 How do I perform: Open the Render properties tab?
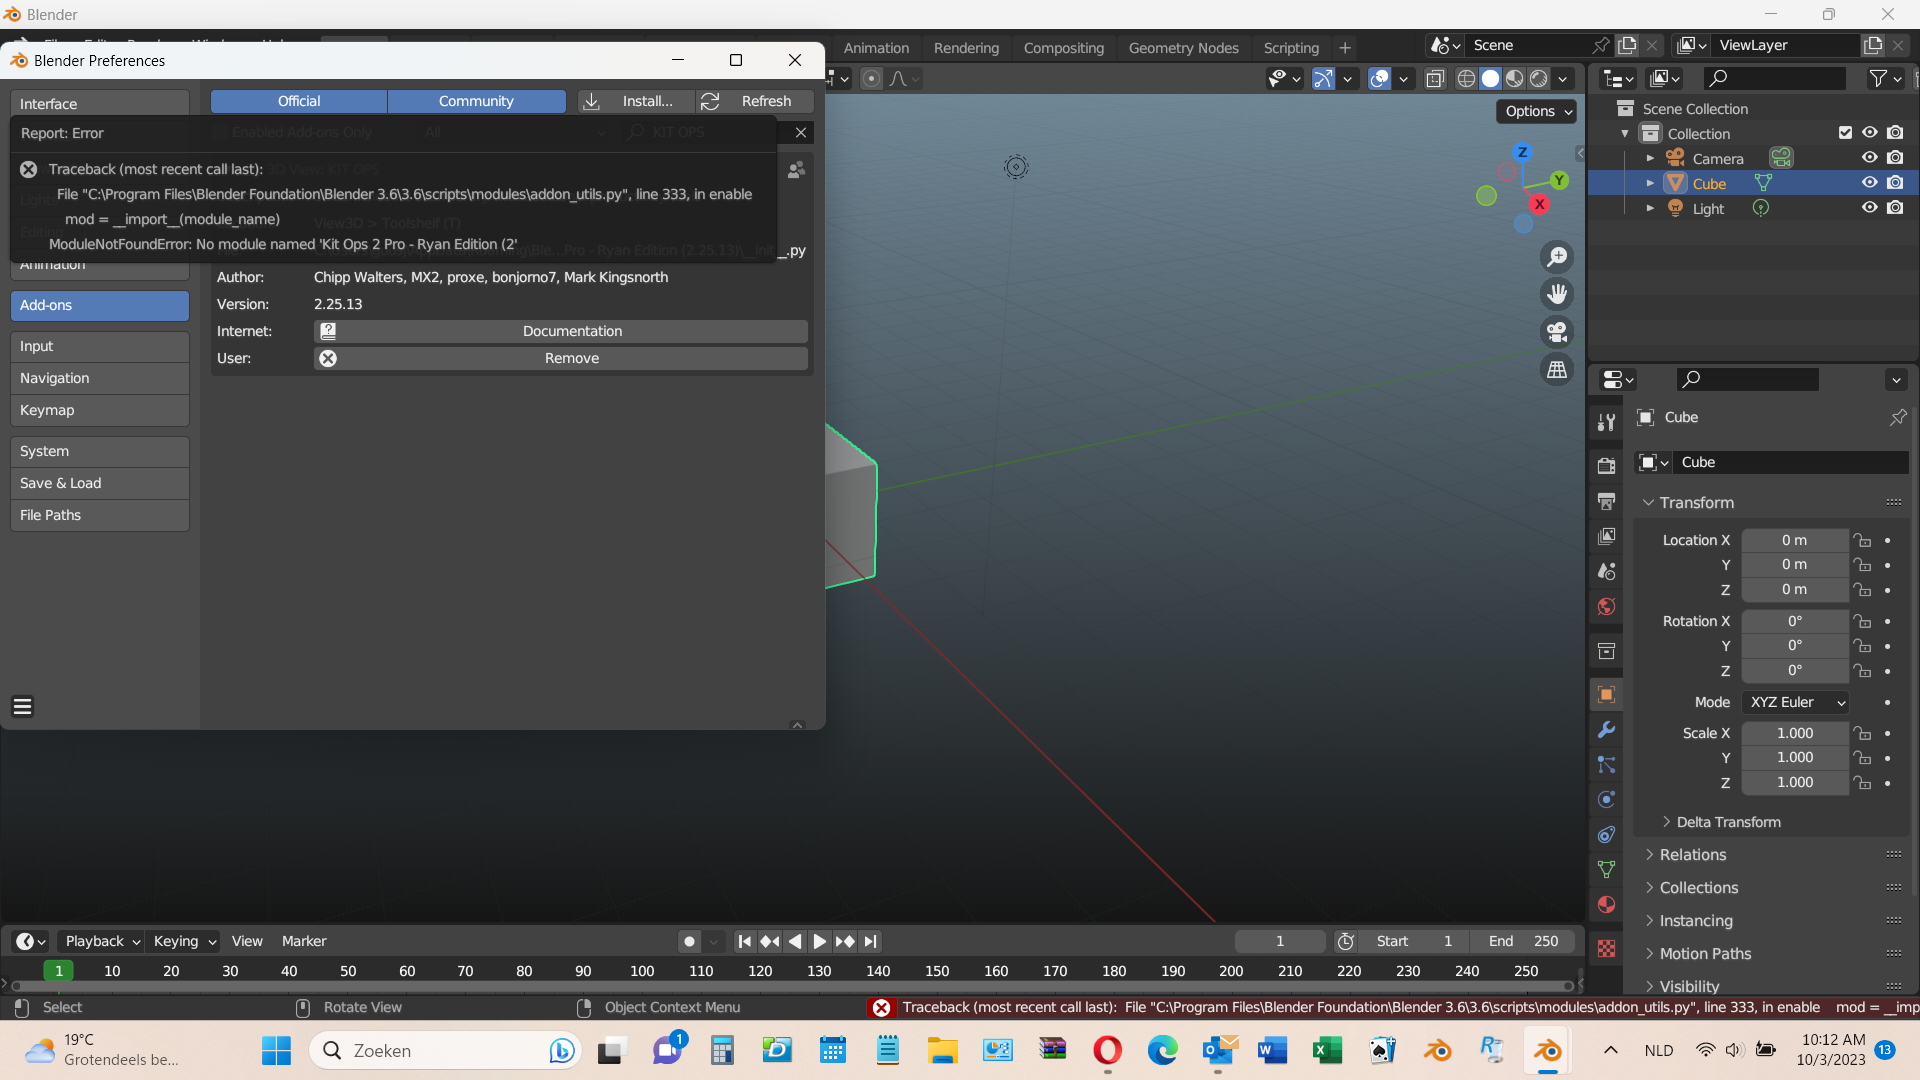click(1606, 466)
